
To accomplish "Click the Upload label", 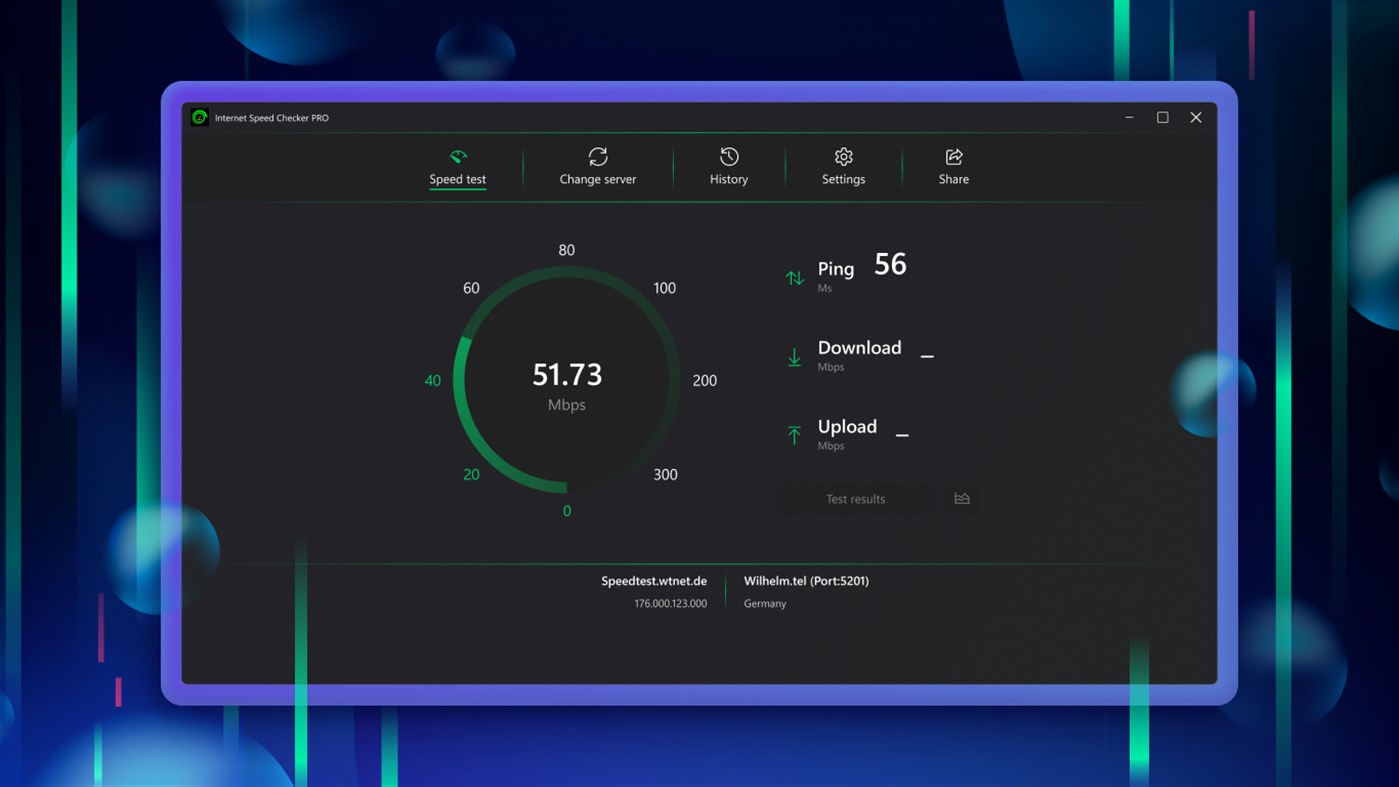I will click(847, 426).
